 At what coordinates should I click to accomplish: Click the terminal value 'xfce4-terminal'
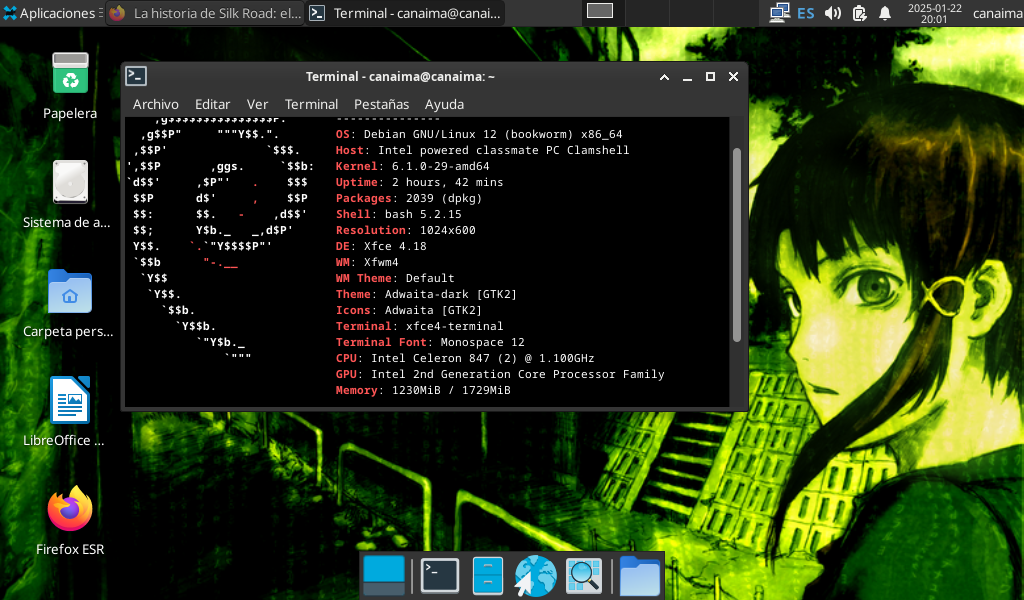tap(455, 326)
